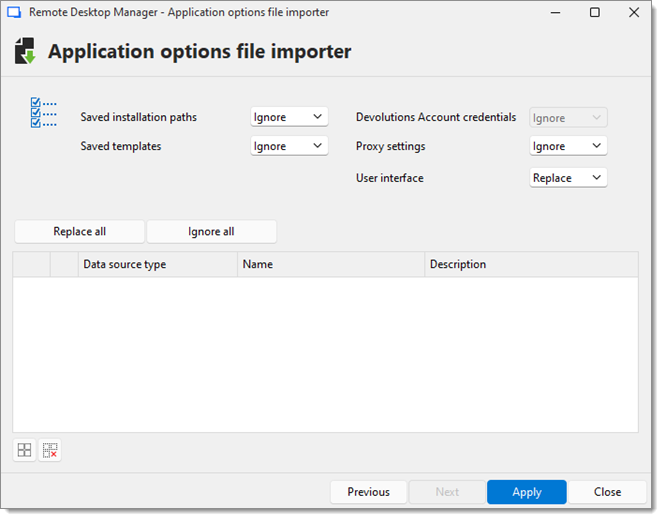Maximize the importer window
Screen dimensions: 662x519
click(x=594, y=12)
